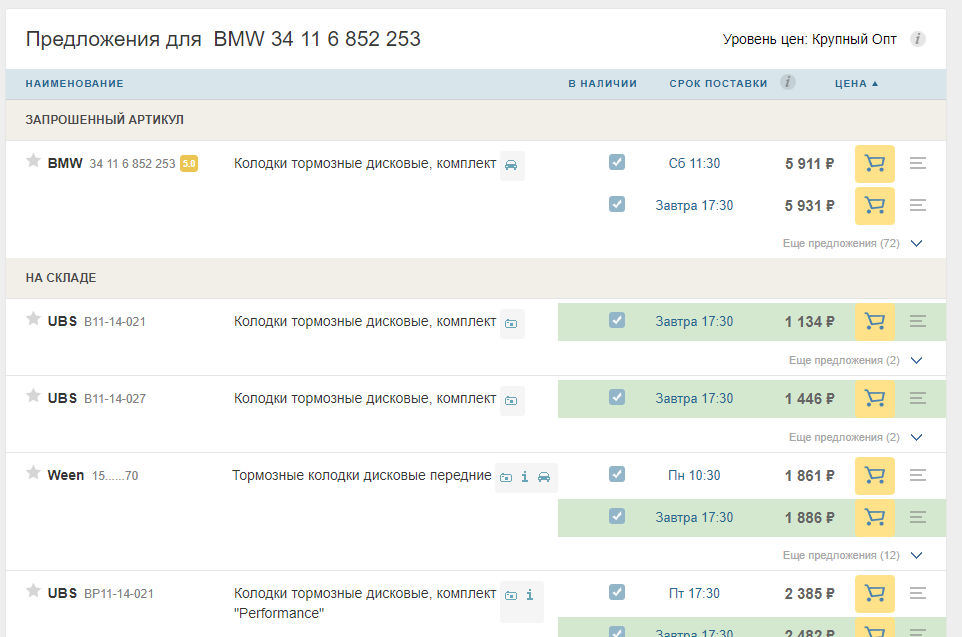Sort by ЦЕНА column header
The width and height of the screenshot is (962, 637).
(856, 83)
